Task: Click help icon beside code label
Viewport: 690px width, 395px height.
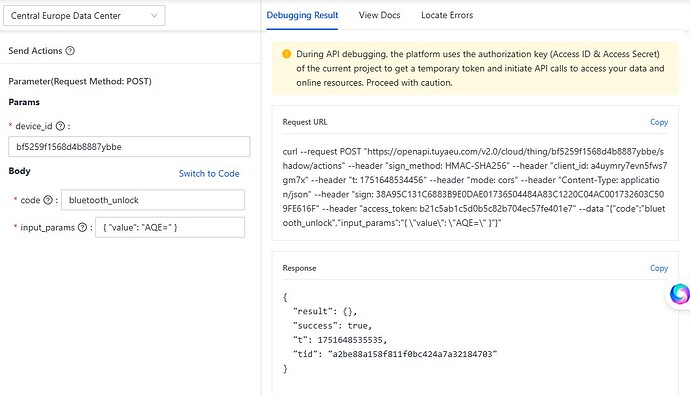Action: pyautogui.click(x=48, y=200)
